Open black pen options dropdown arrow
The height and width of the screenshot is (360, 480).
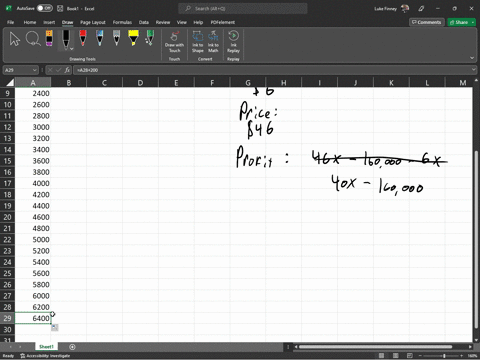(x=72, y=49)
